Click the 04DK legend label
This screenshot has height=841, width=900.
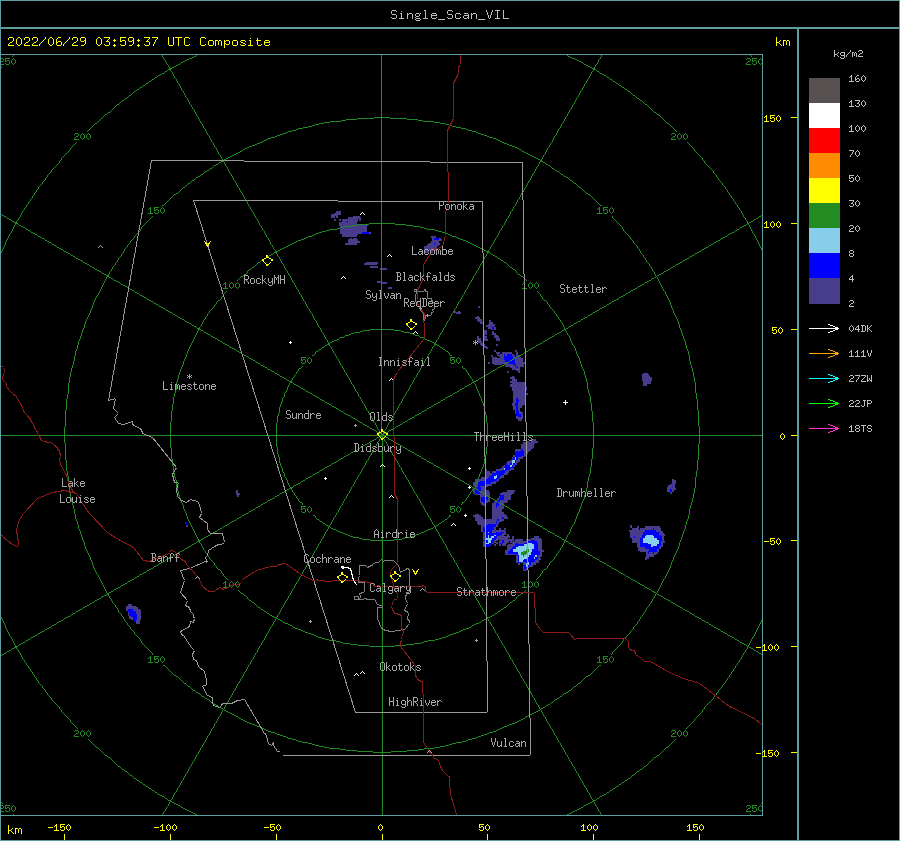pos(860,328)
